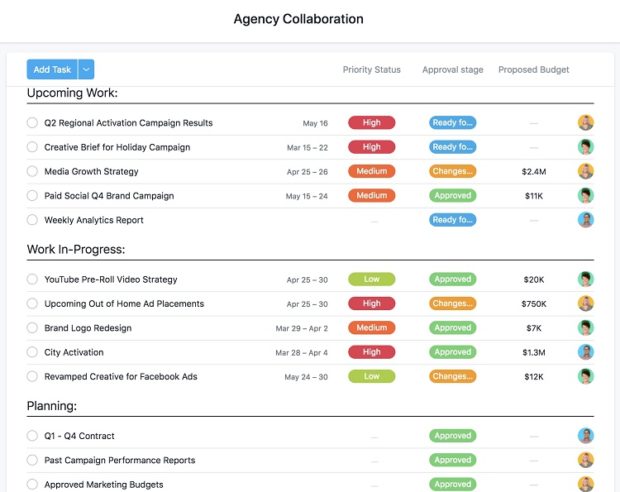Image resolution: width=620 pixels, height=492 pixels.
Task: Check off Q1 - Q4 Contract task
Action: pyautogui.click(x=32, y=436)
